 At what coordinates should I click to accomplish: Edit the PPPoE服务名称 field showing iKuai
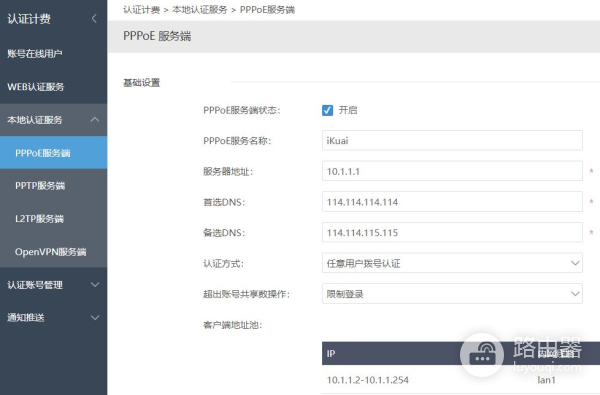pyautogui.click(x=452, y=140)
